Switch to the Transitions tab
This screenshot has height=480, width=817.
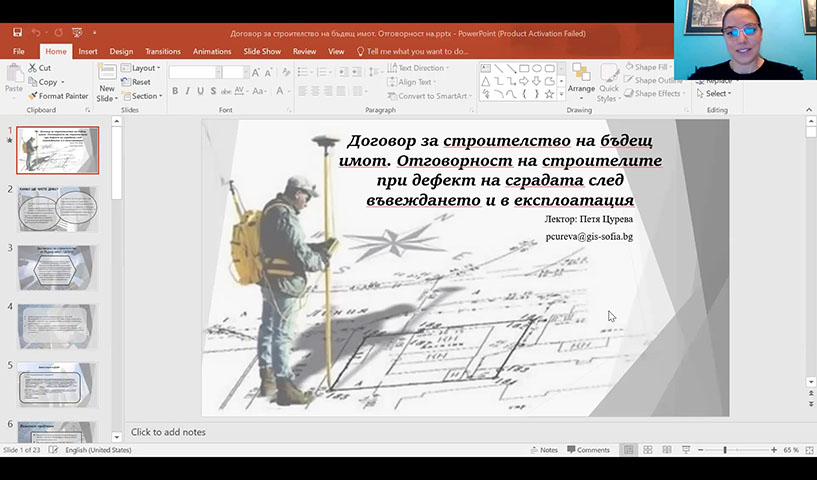tap(162, 51)
